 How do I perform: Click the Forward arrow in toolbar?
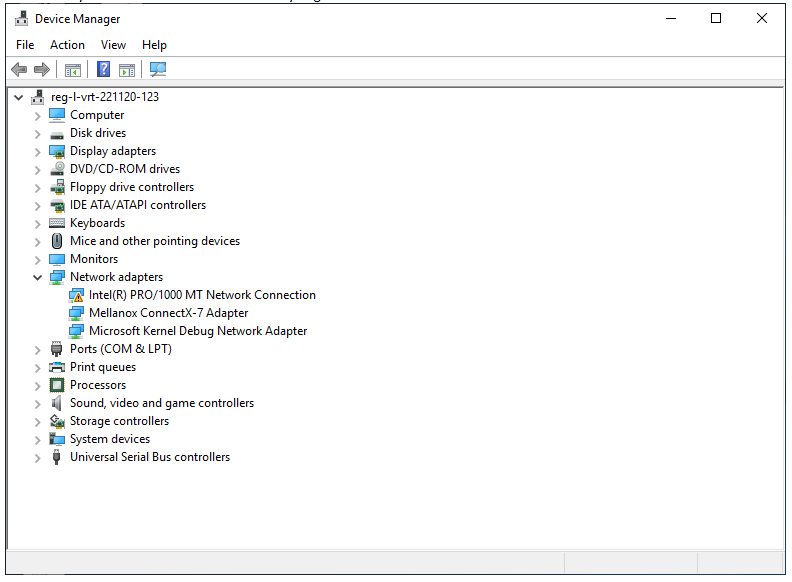click(42, 69)
